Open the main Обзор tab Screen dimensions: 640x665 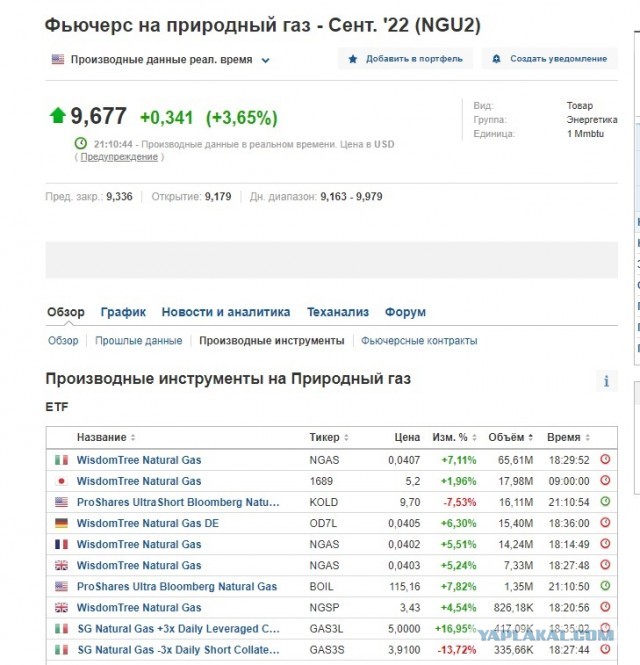(66, 312)
